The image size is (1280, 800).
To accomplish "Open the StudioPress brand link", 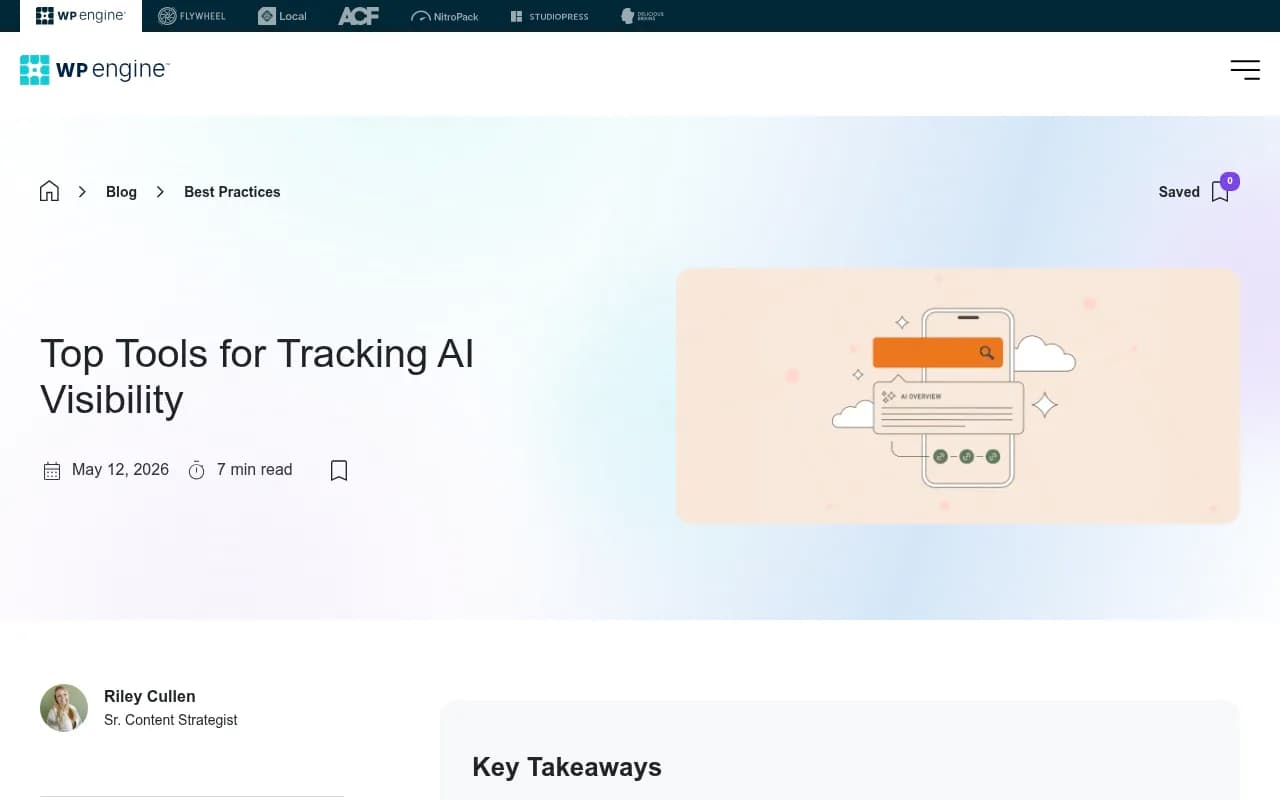I will click(549, 16).
